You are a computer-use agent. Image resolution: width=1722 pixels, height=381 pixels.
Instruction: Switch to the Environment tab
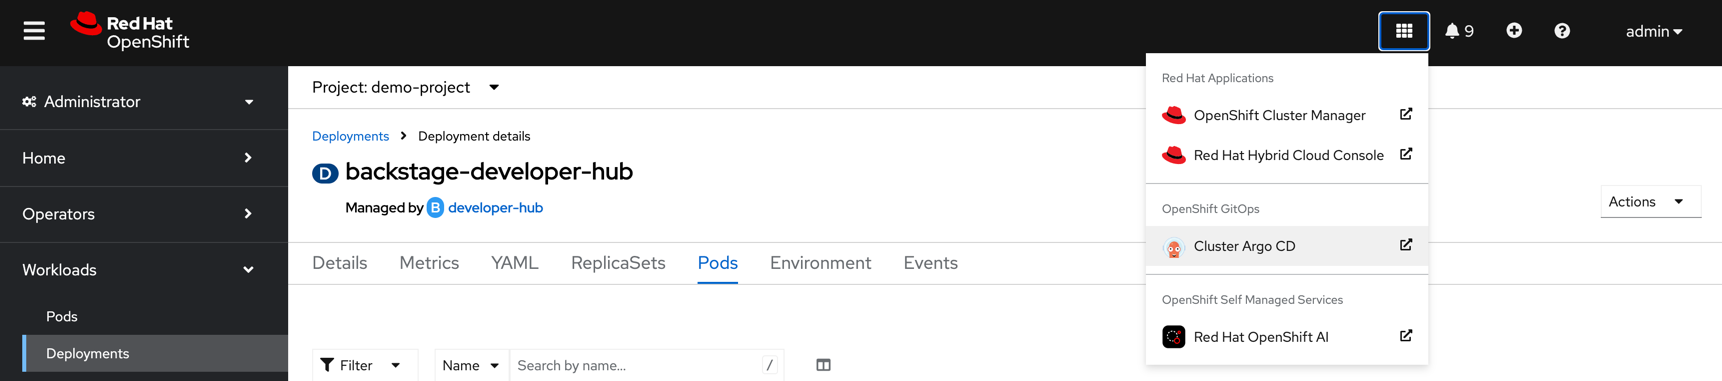tap(820, 263)
